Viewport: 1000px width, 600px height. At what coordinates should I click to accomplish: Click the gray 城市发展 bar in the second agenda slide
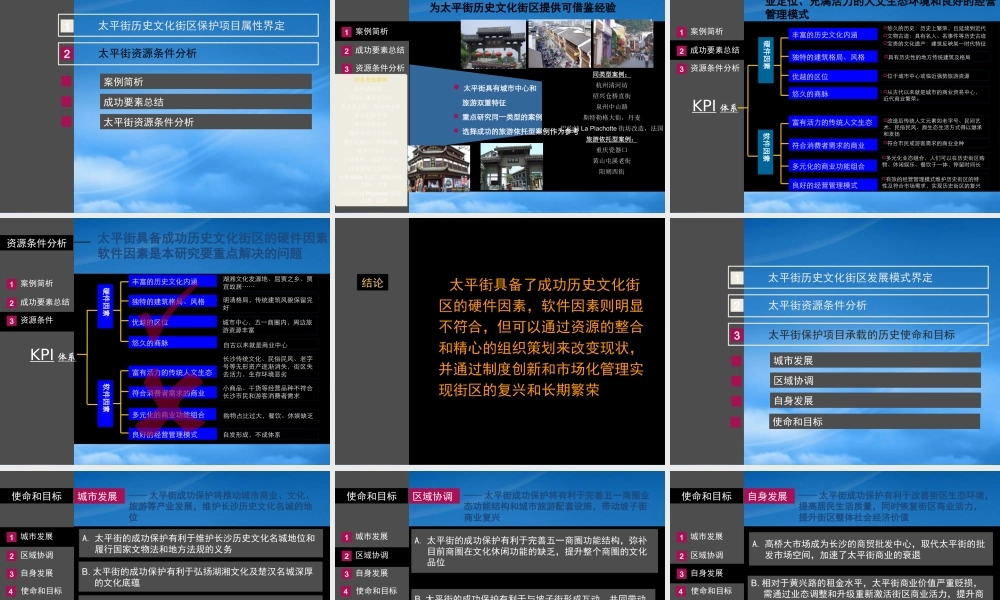(875, 360)
